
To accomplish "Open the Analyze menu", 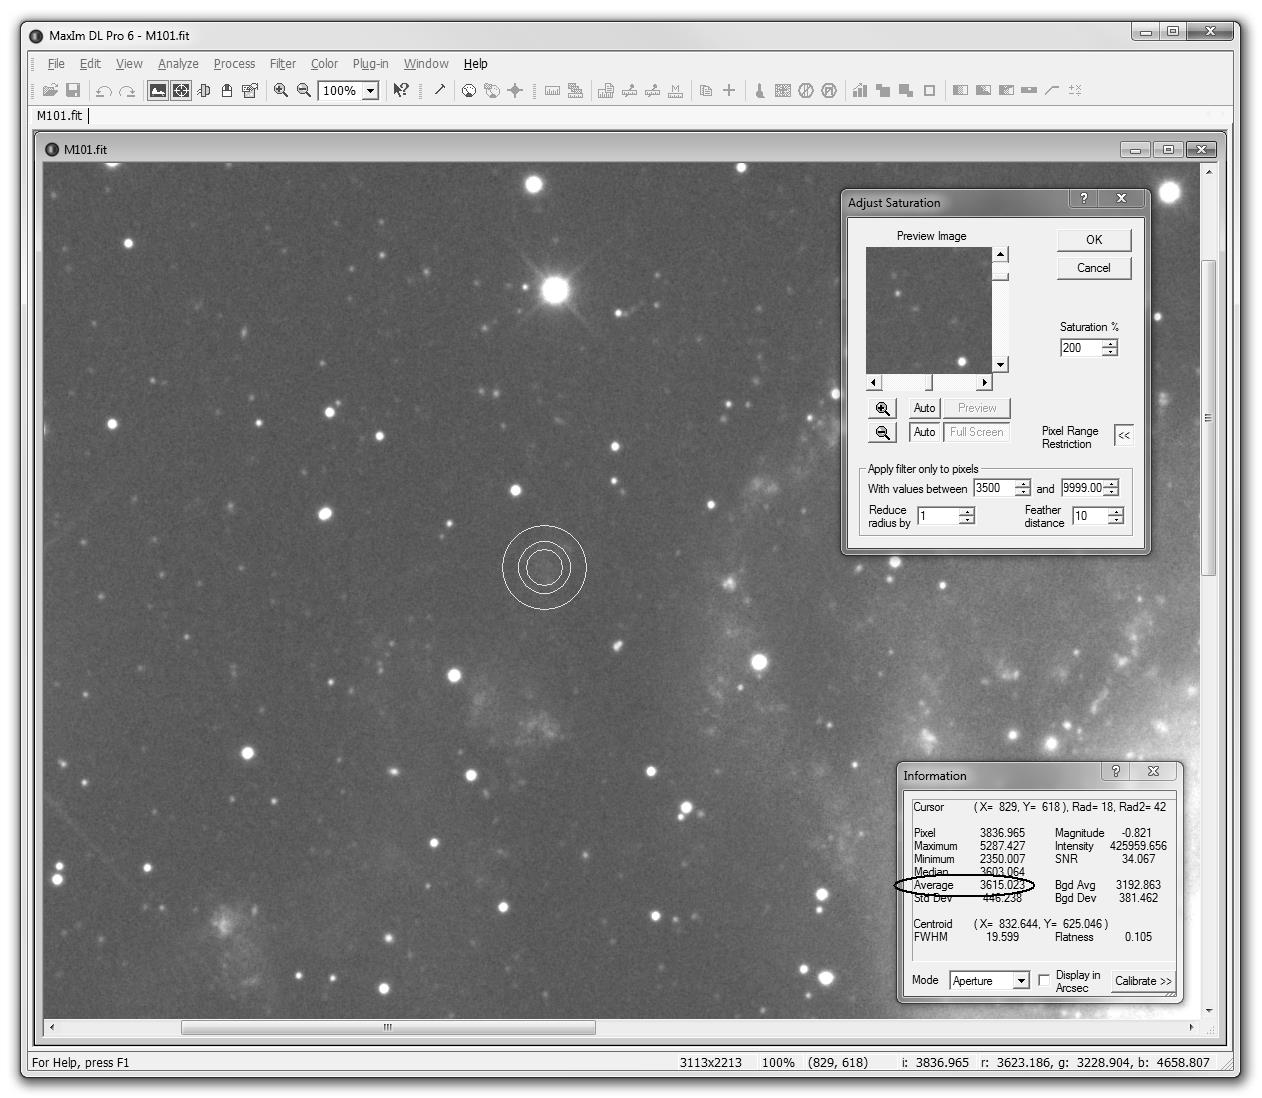I will coord(178,63).
